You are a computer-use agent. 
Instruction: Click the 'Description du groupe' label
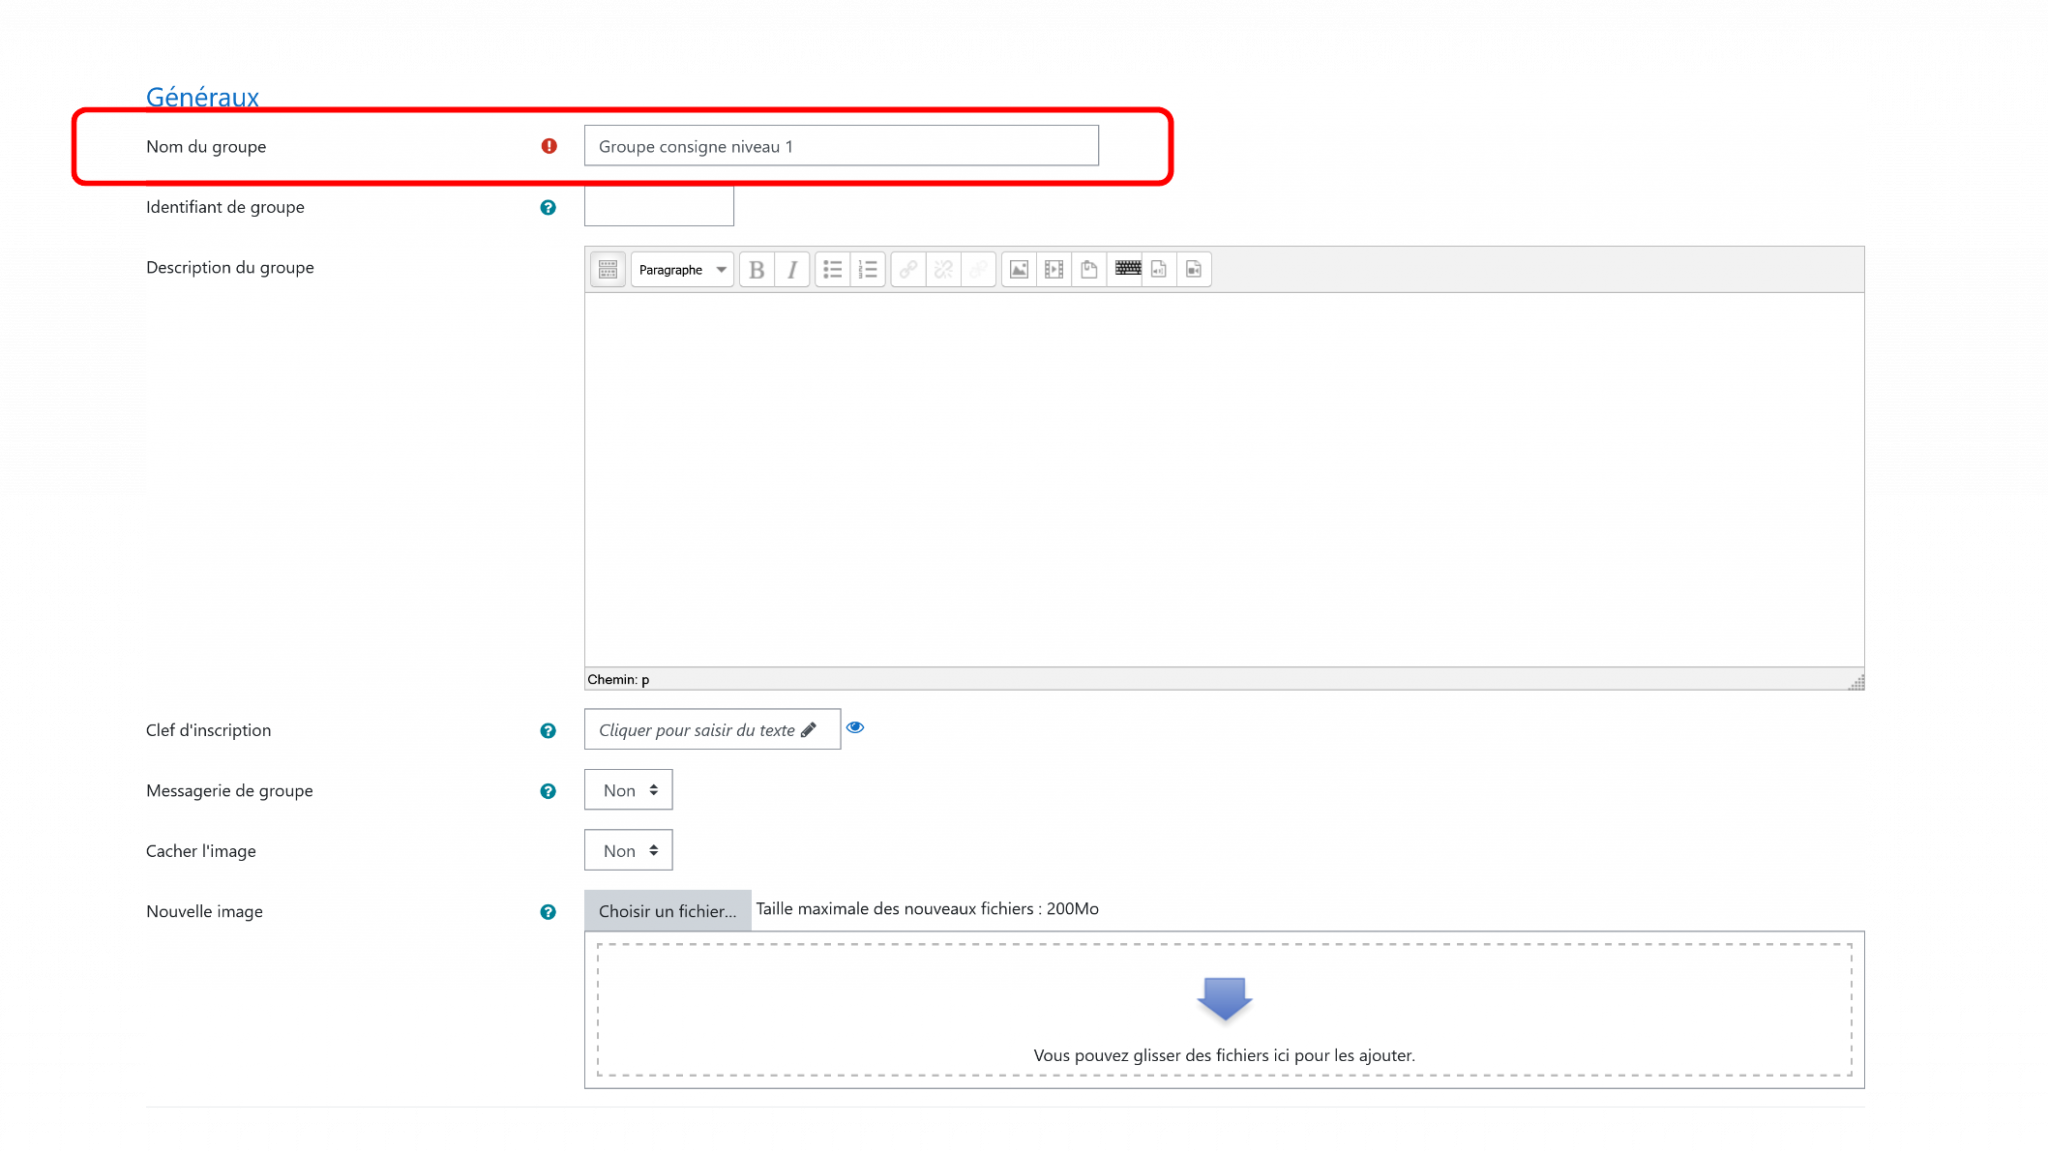pos(230,267)
